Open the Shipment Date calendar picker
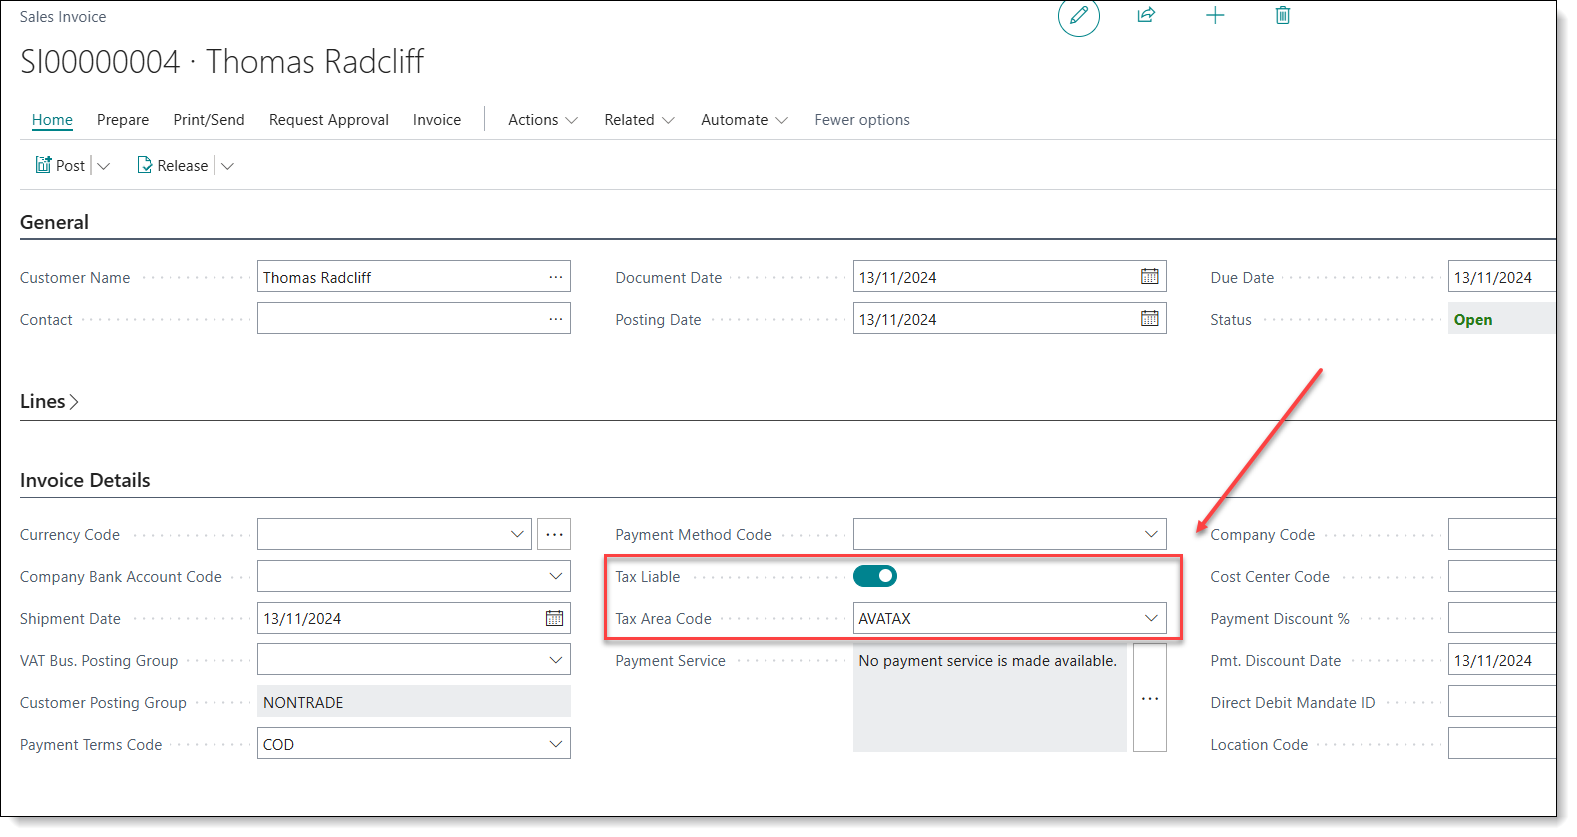This screenshot has width=1577, height=837. click(x=554, y=619)
